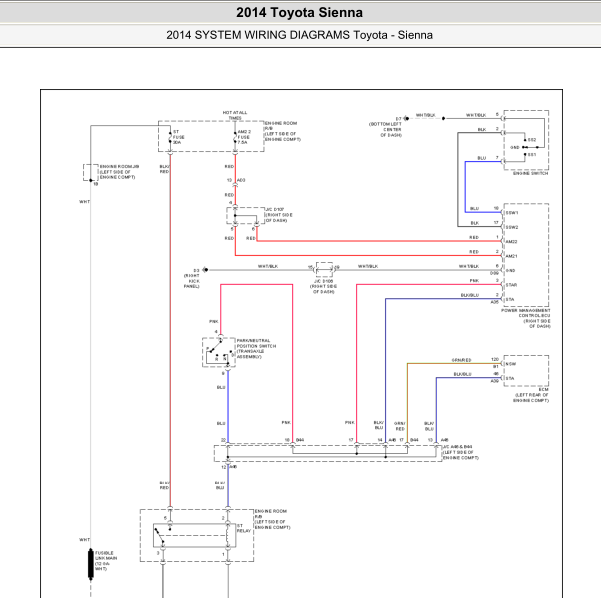Select the SSW1 terminal label

[x=512, y=213]
